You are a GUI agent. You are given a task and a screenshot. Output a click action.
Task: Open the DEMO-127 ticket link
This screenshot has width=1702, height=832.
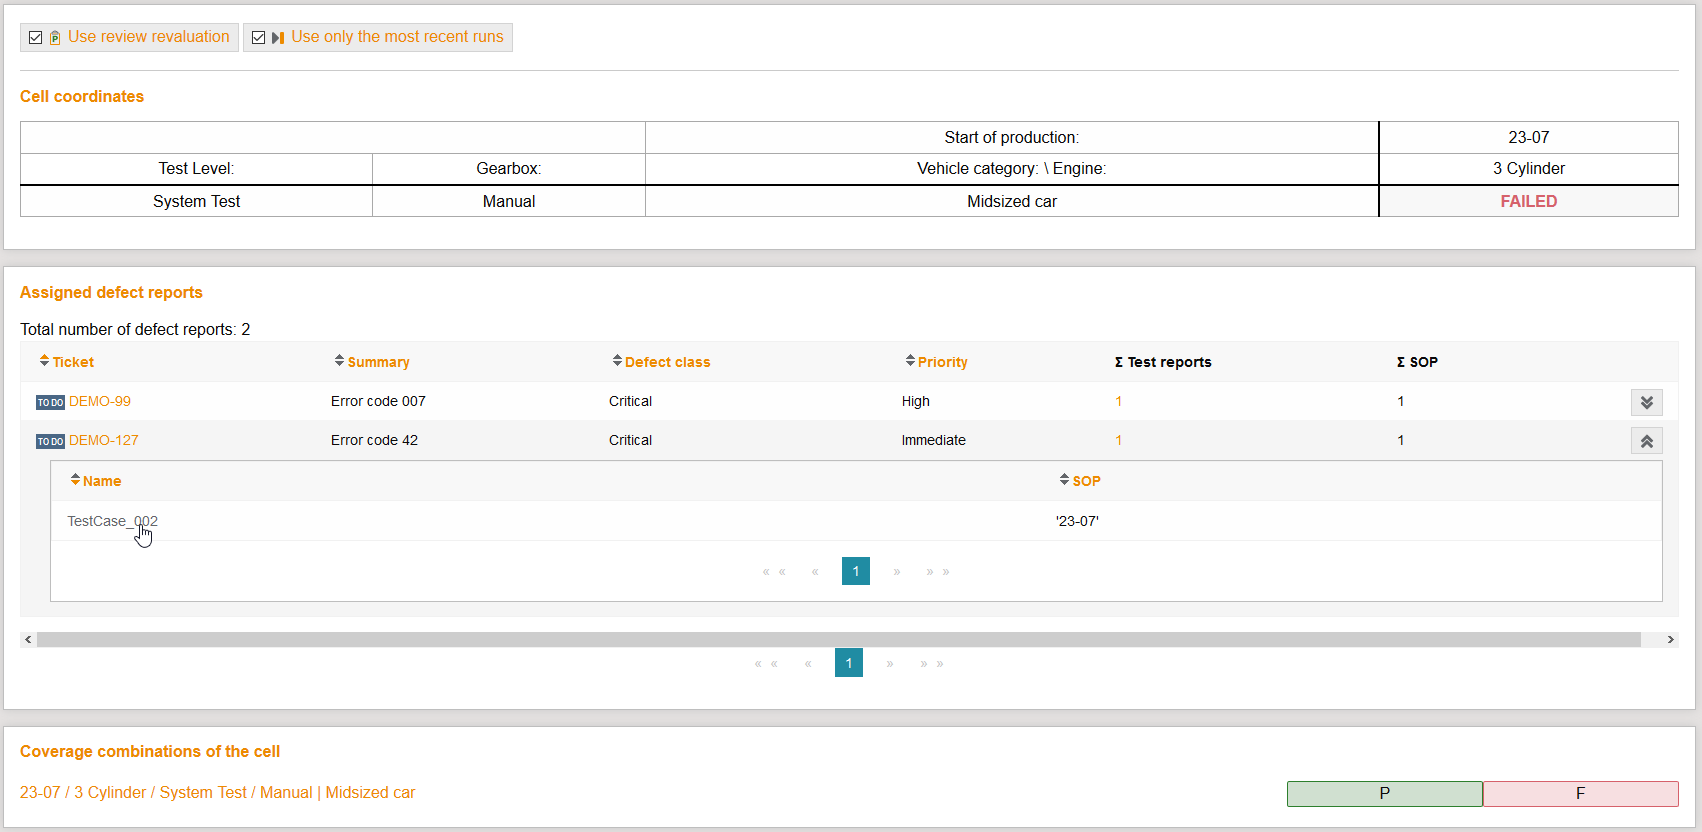(103, 440)
